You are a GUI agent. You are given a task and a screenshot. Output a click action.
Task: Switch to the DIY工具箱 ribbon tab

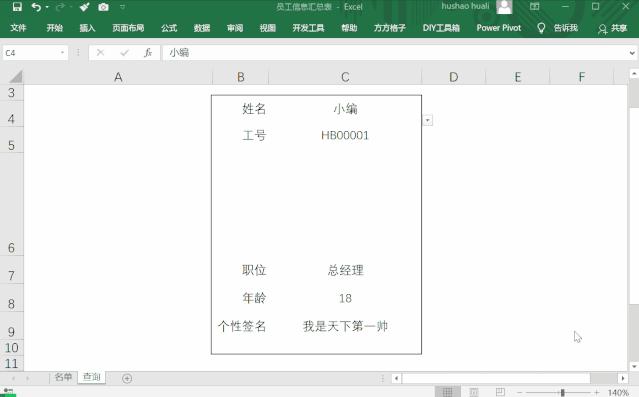pyautogui.click(x=441, y=28)
